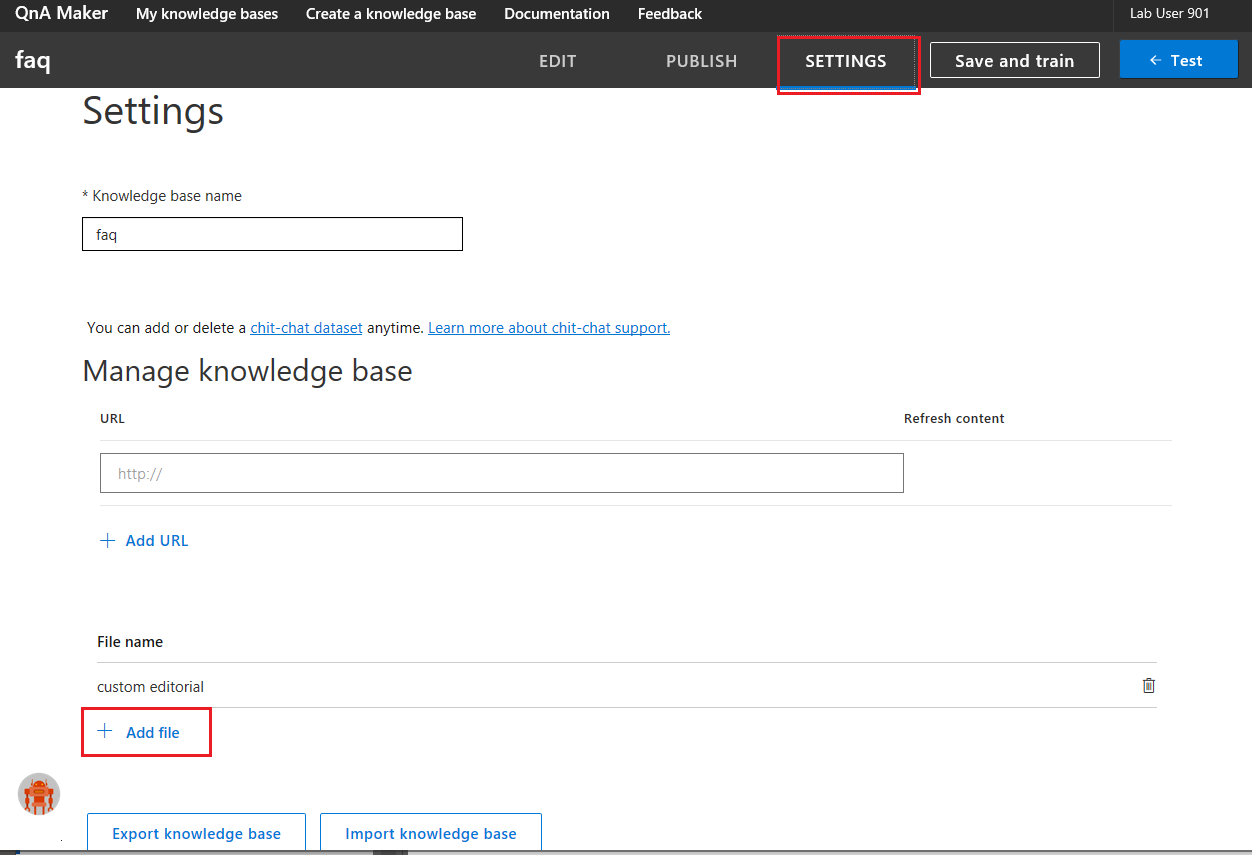Viewport: 1252px width, 855px height.
Task: Open the Feedback menu item
Action: pyautogui.click(x=670, y=14)
